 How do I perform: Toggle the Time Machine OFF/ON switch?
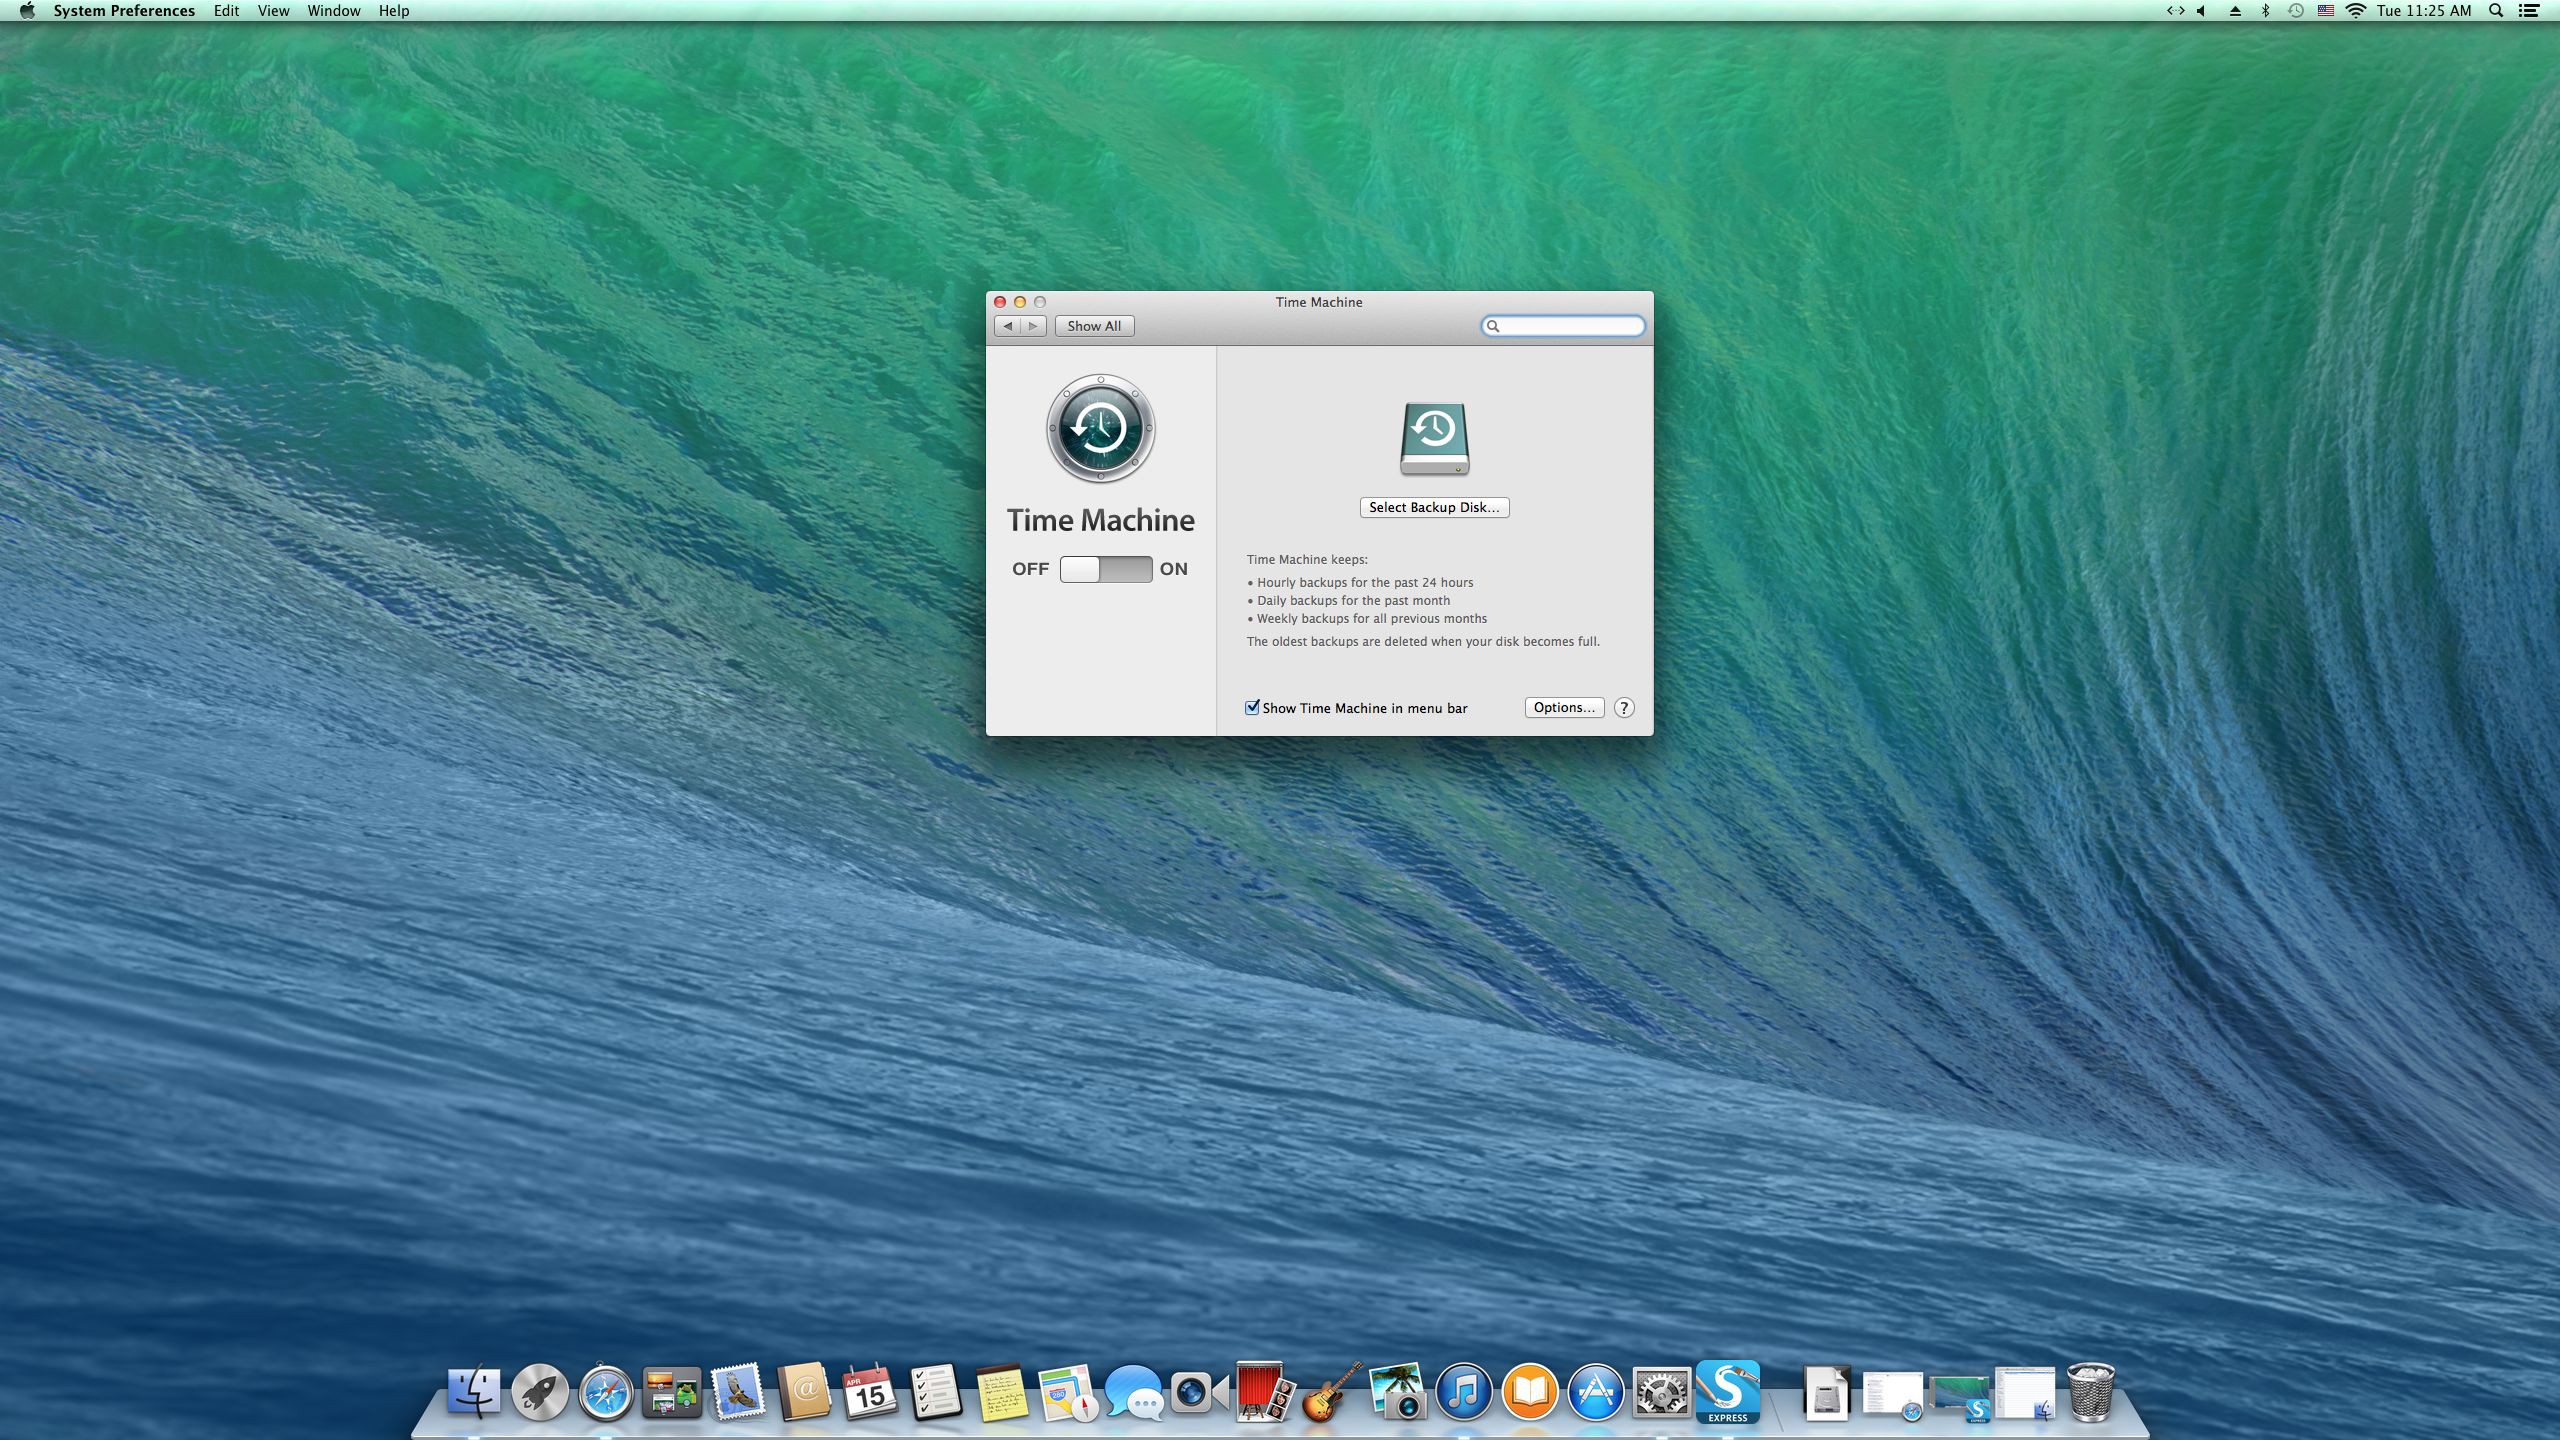coord(1105,569)
